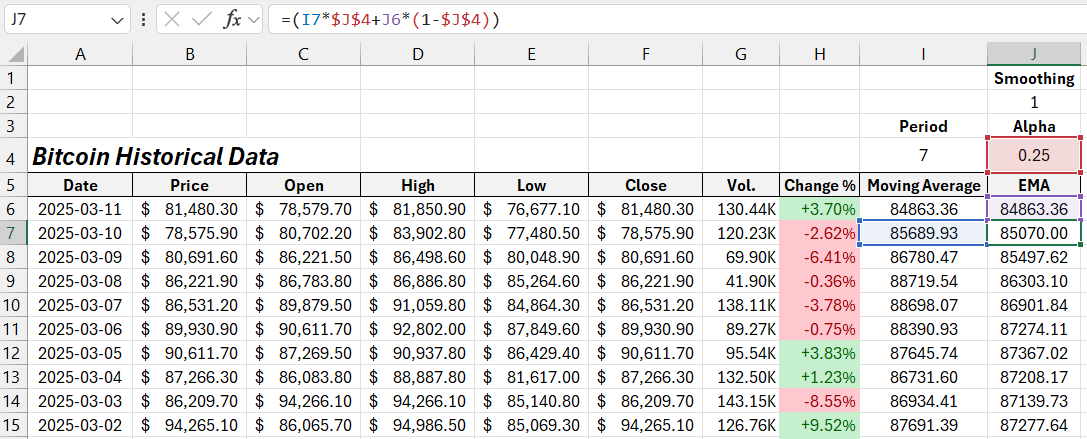Viewport: 1087px width, 439px height.
Task: Select column J header
Action: (x=1034, y=54)
